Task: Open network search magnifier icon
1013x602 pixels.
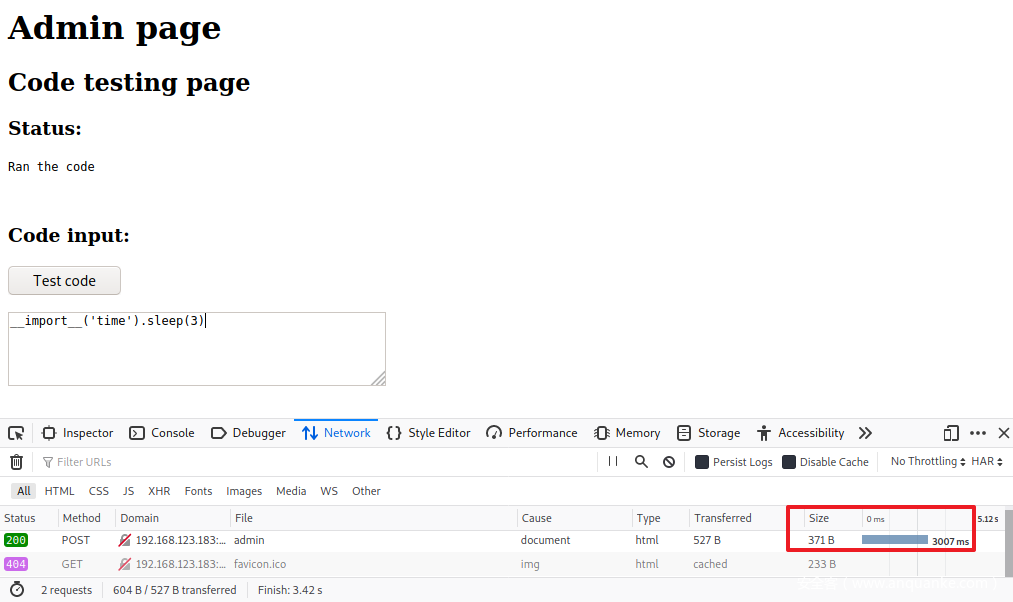Action: point(641,462)
